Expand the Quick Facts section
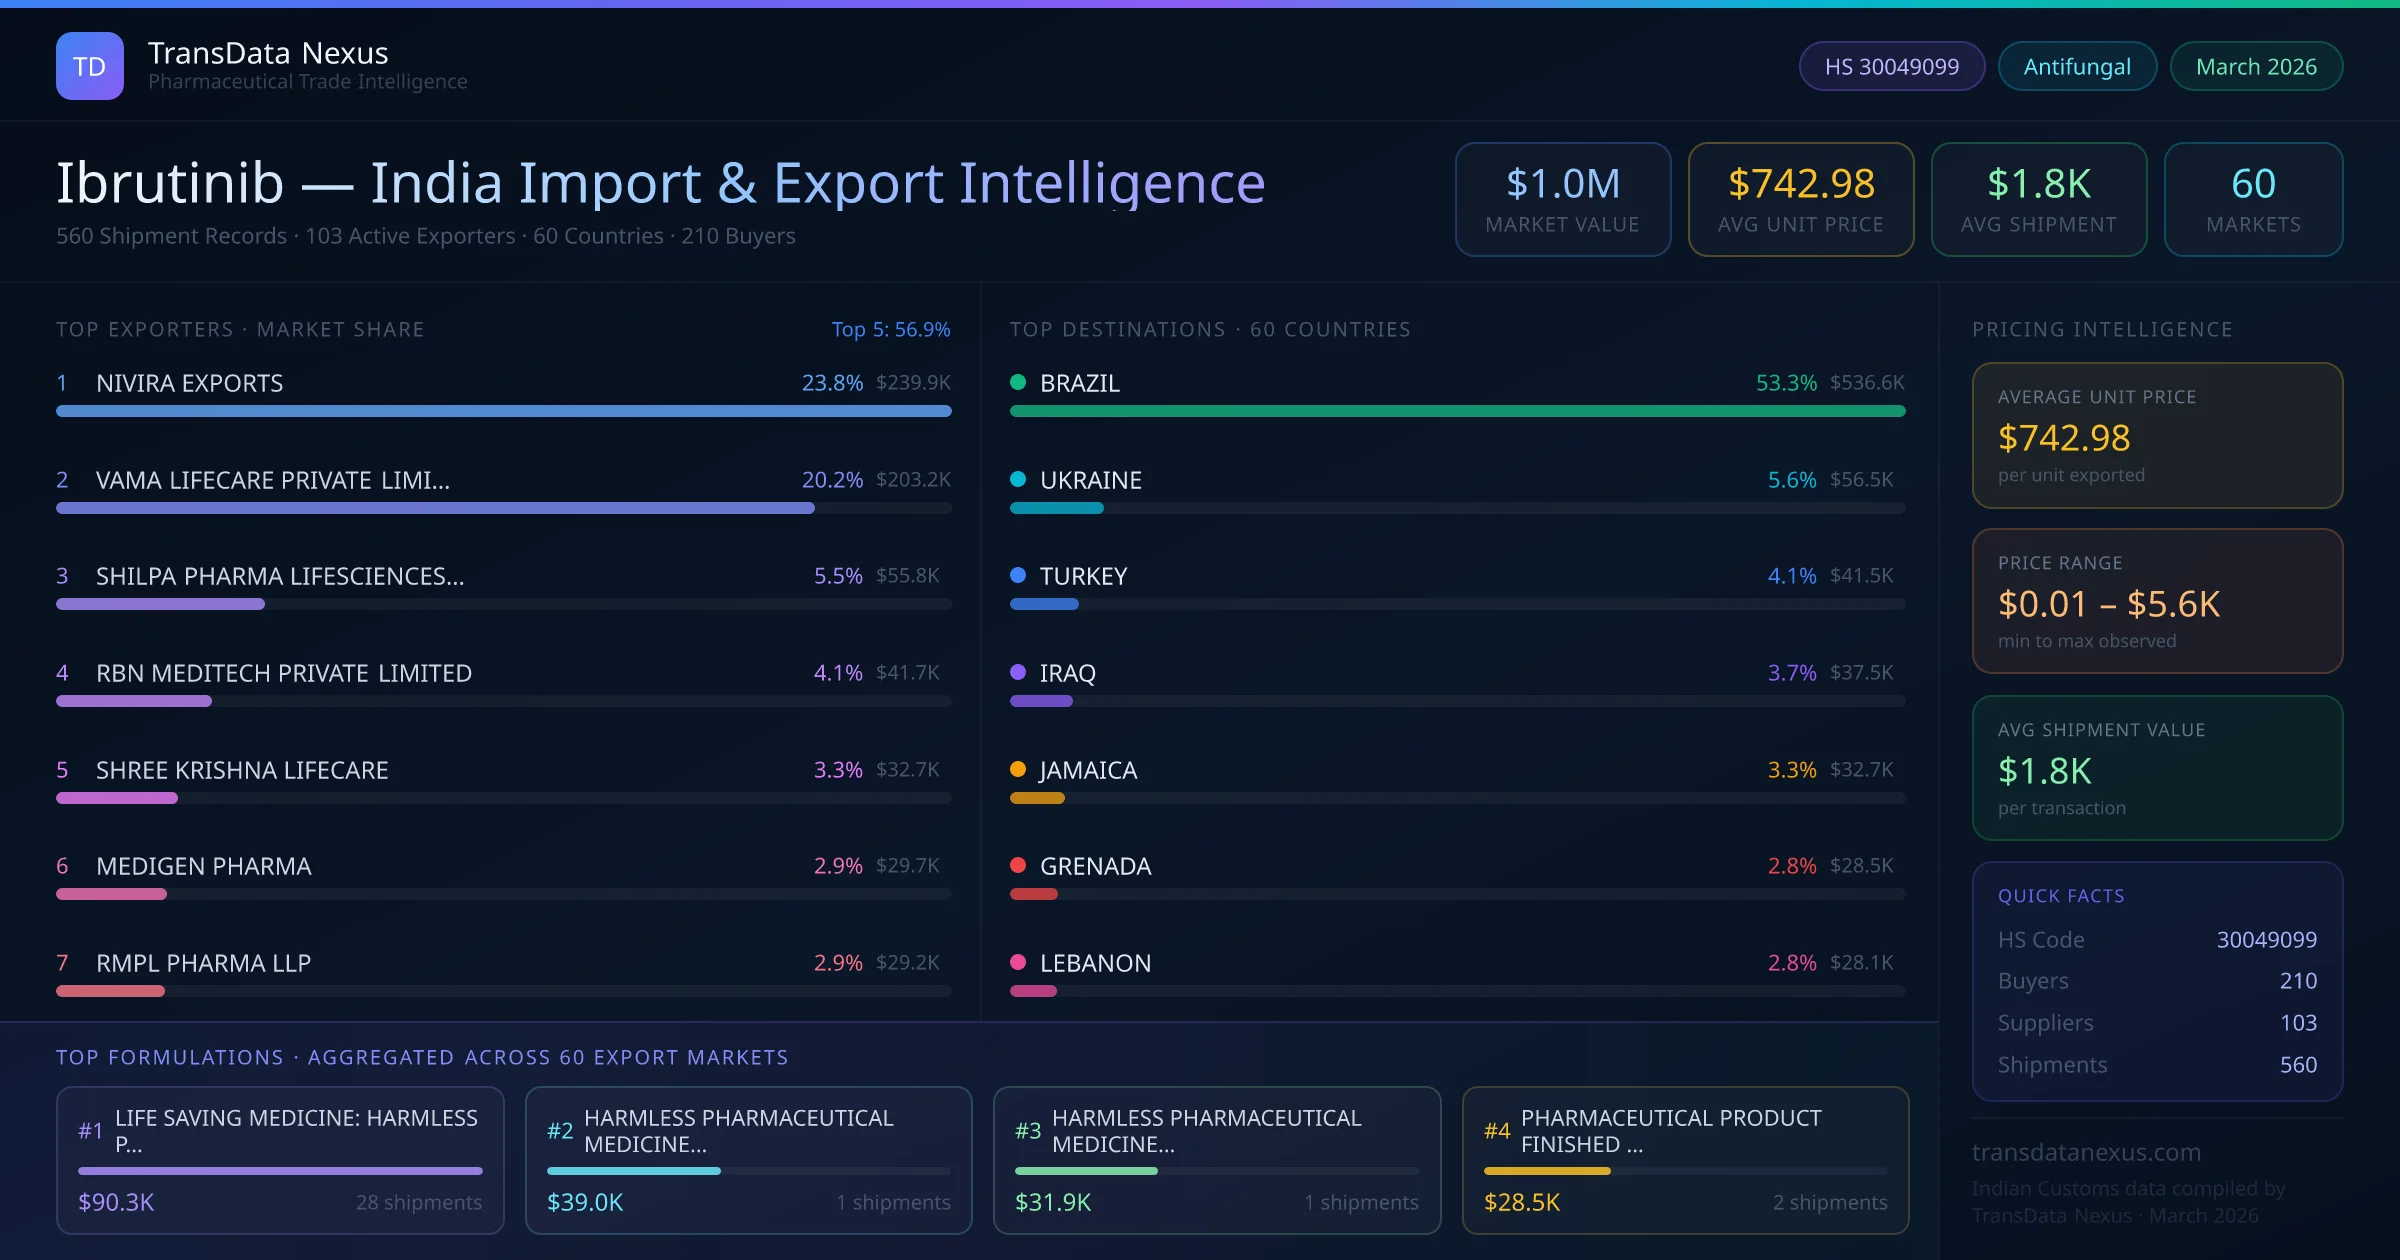The image size is (2400, 1260). 2061,896
